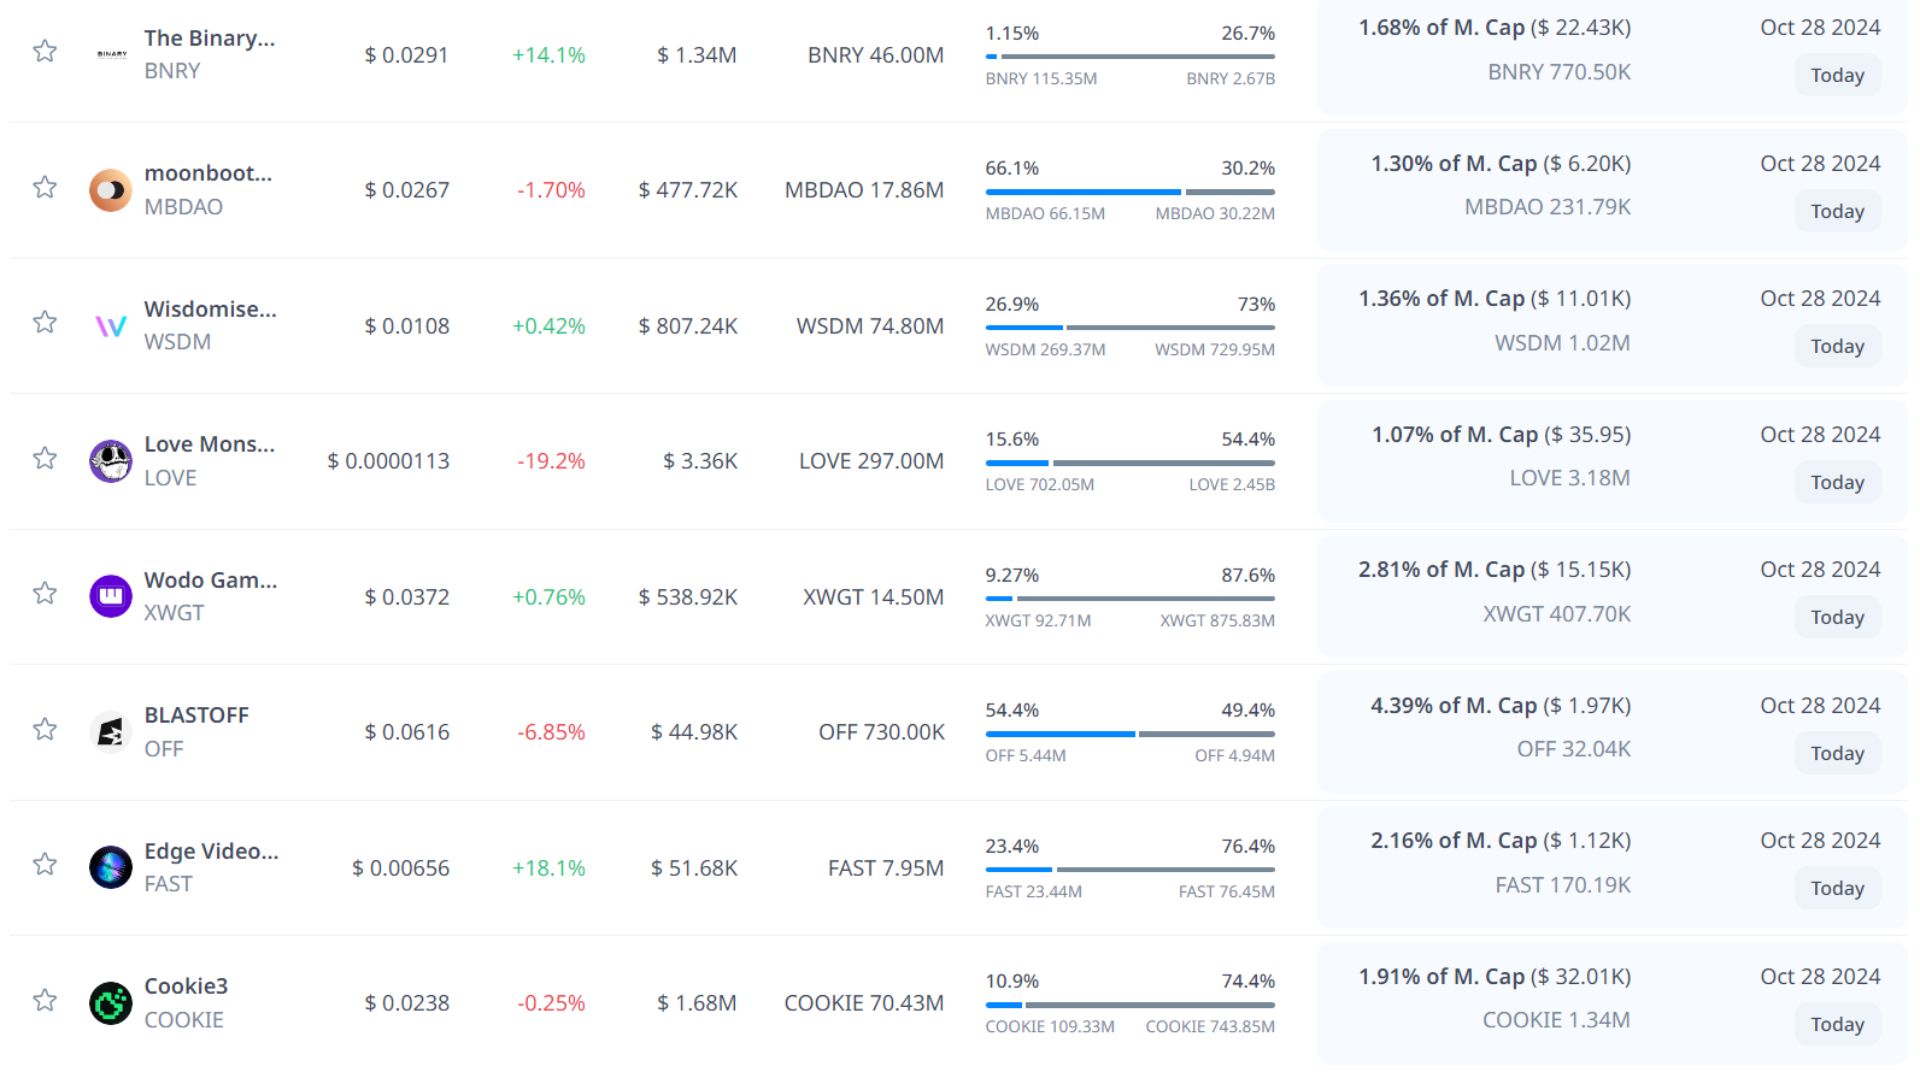Image resolution: width=1920 pixels, height=1080 pixels.
Task: Click the Today badge for COOKIE unlock
Action: pos(1836,1025)
